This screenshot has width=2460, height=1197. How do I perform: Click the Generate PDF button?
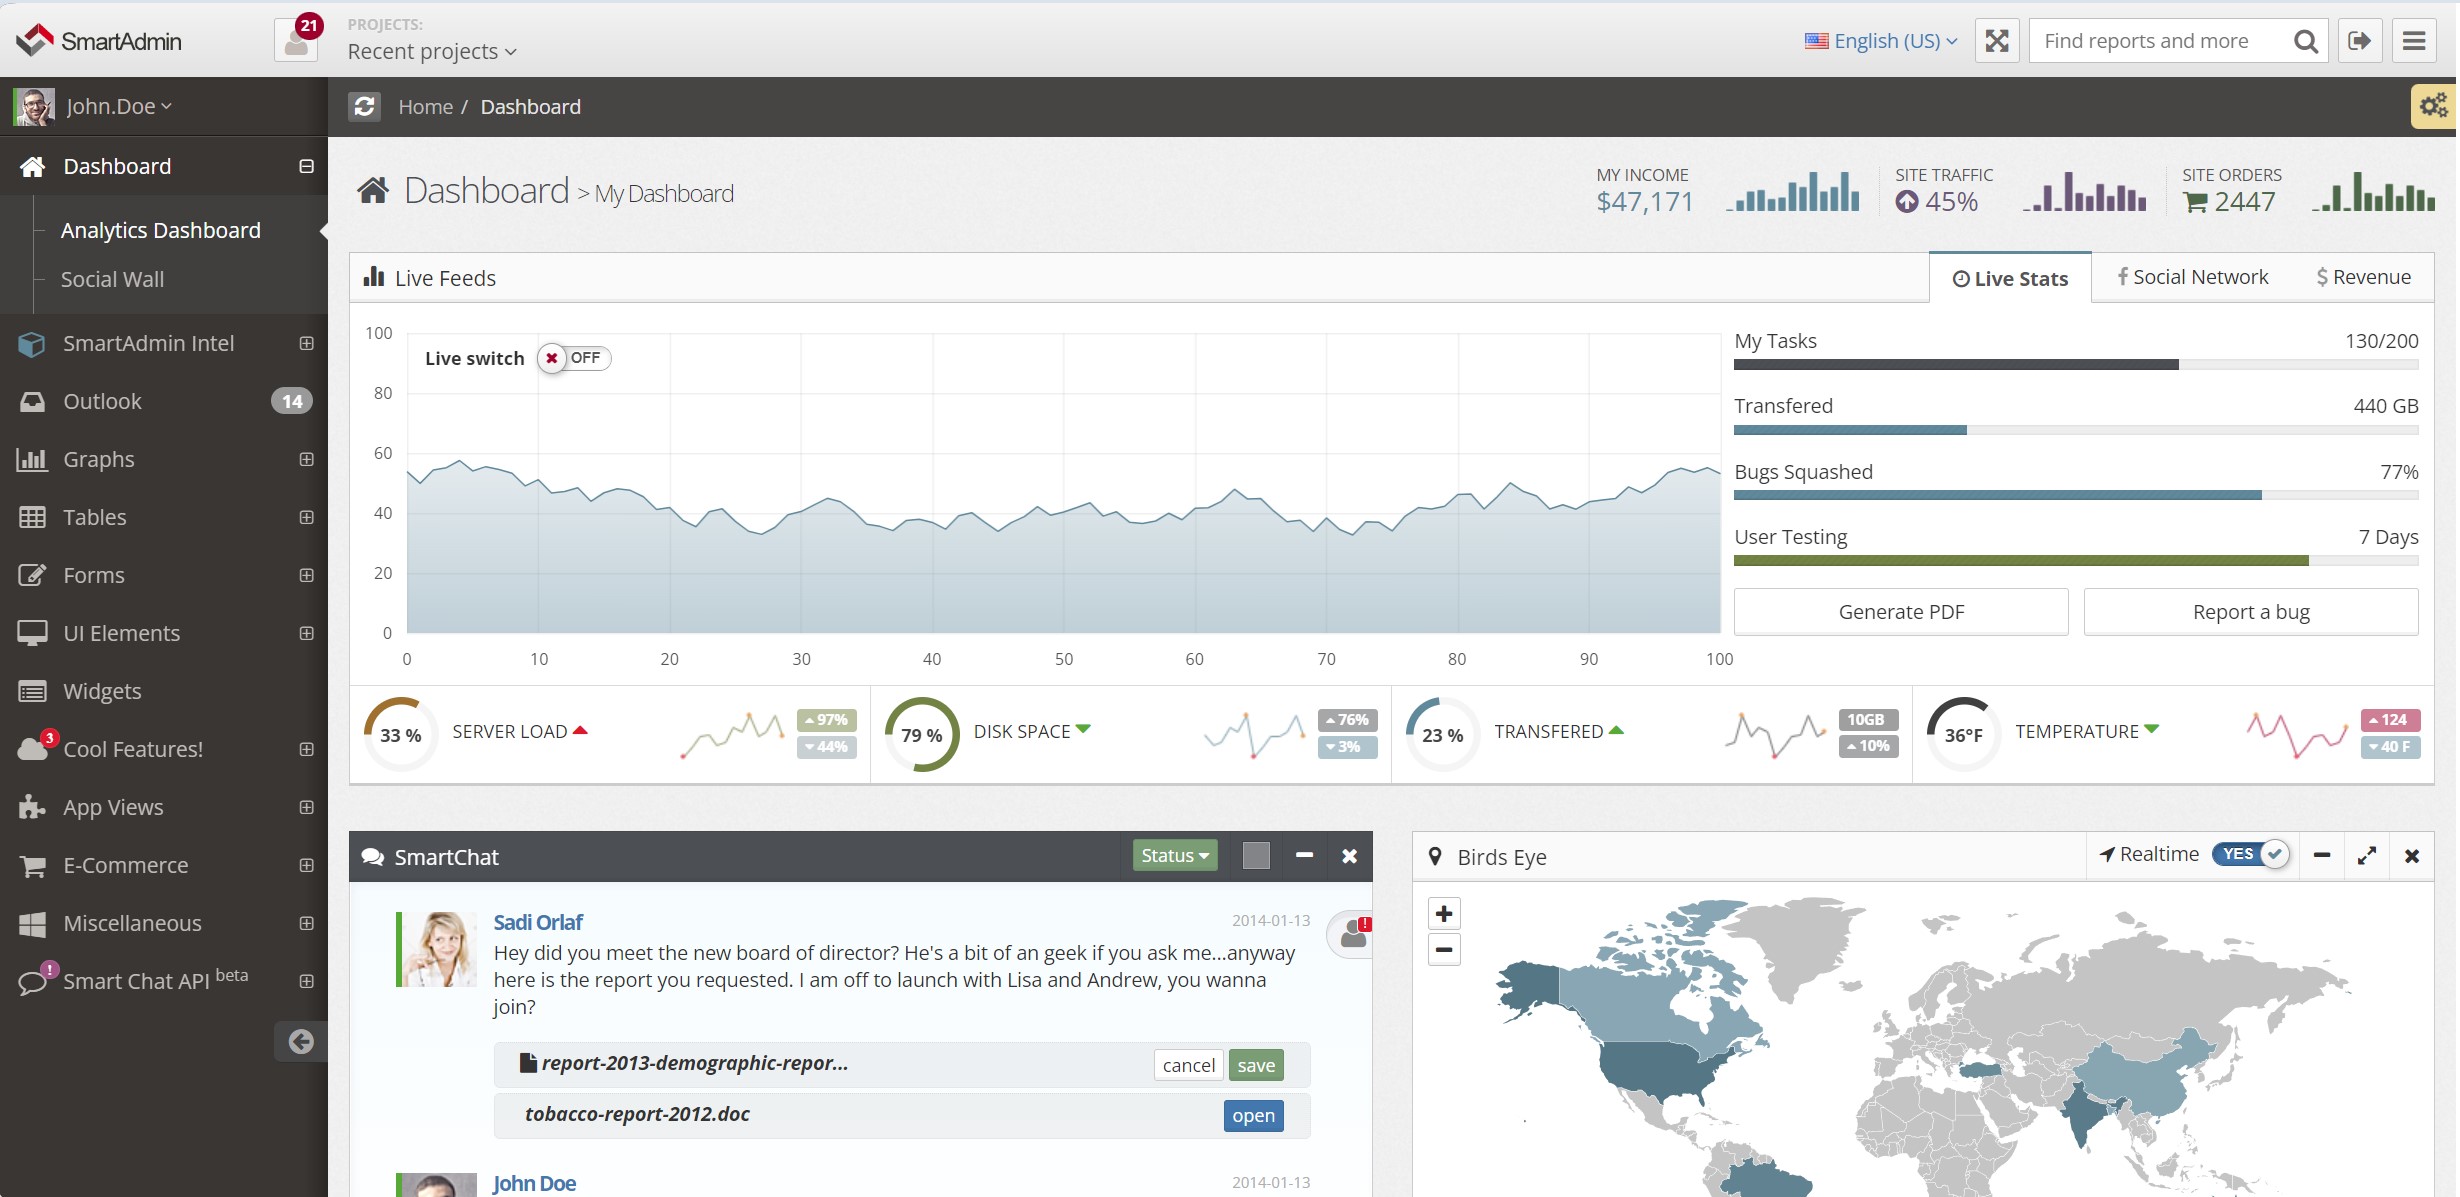[x=1900, y=612]
